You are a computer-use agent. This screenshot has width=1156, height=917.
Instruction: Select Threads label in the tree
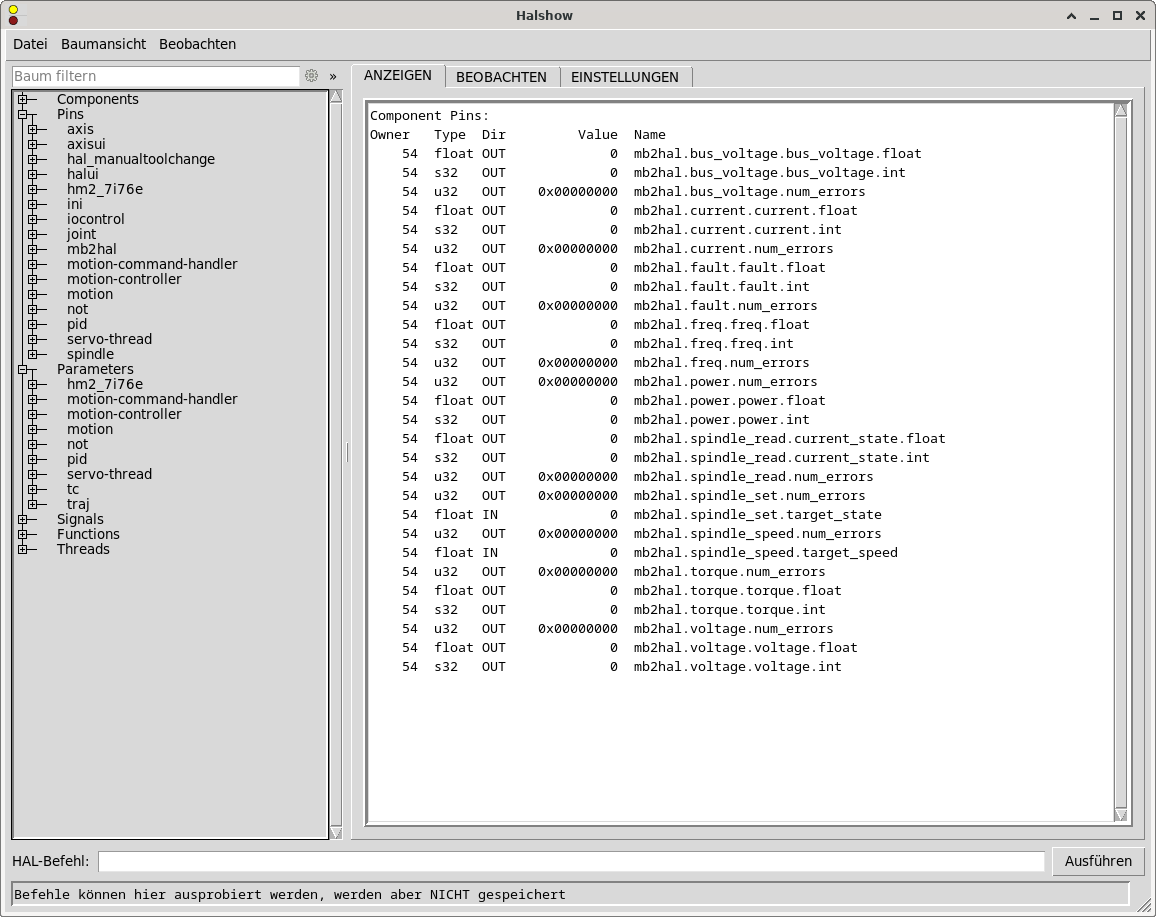[x=83, y=549]
